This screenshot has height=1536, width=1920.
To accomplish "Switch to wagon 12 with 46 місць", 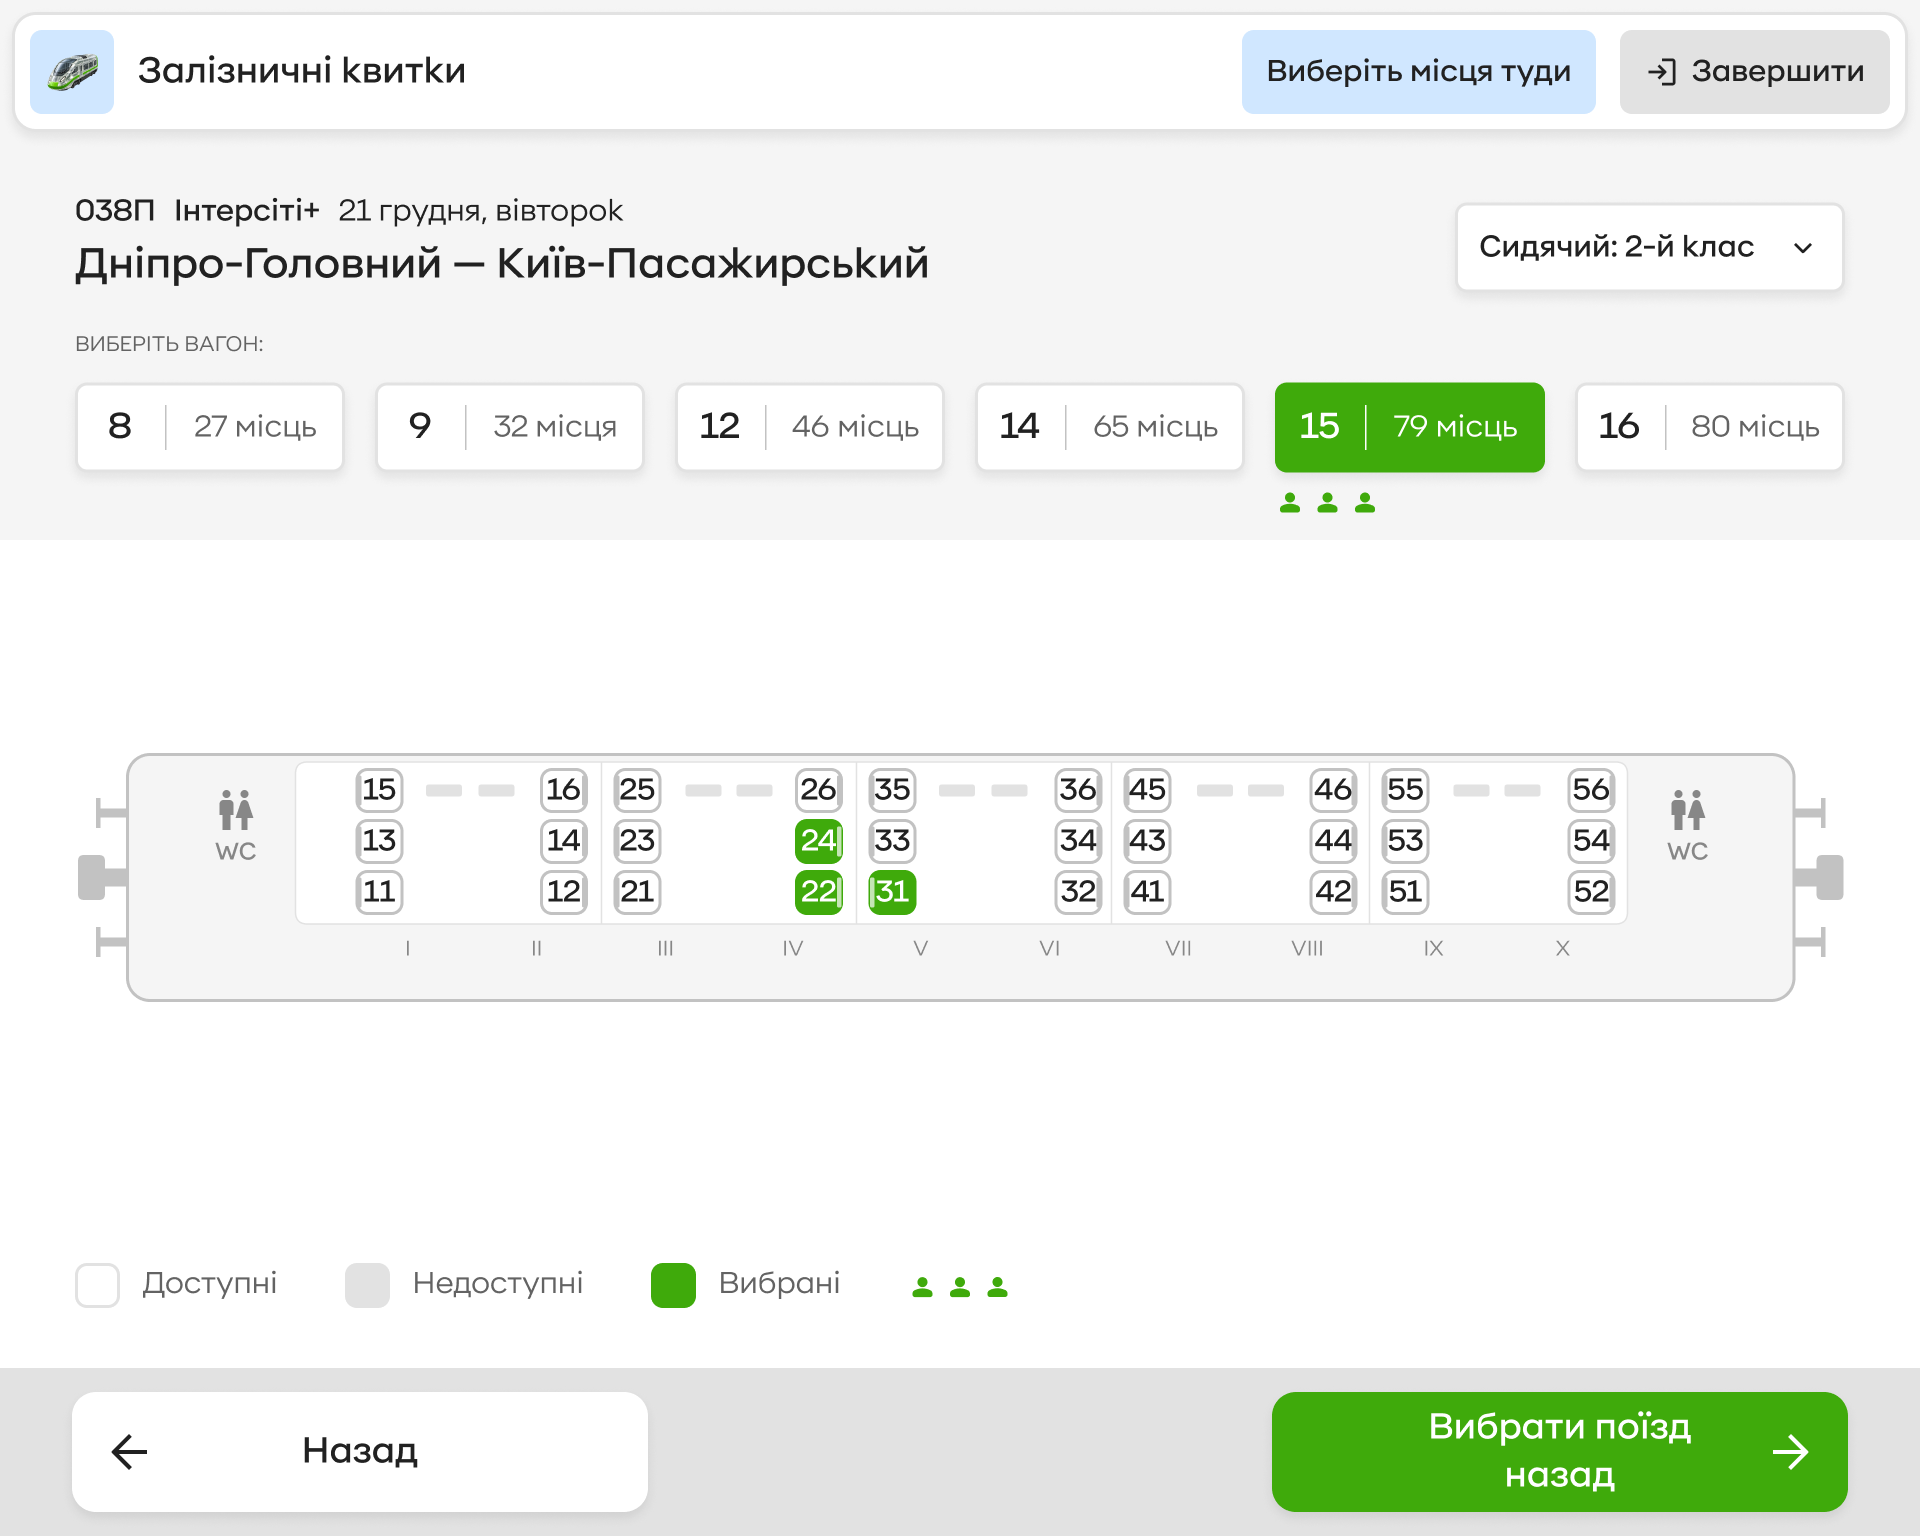I will 810,427.
